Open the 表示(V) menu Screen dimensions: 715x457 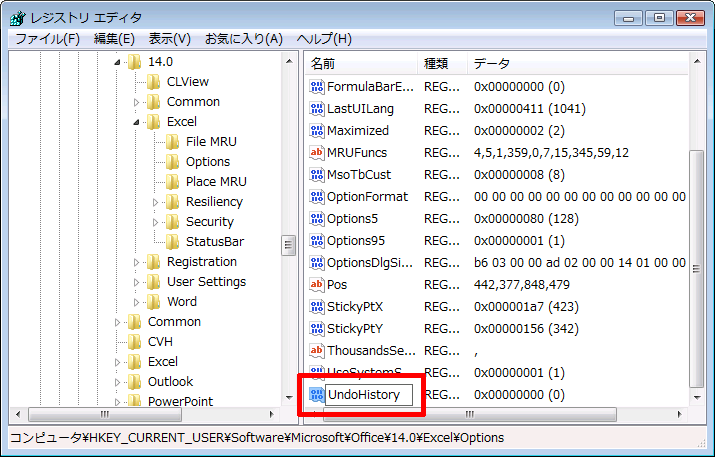(x=170, y=39)
